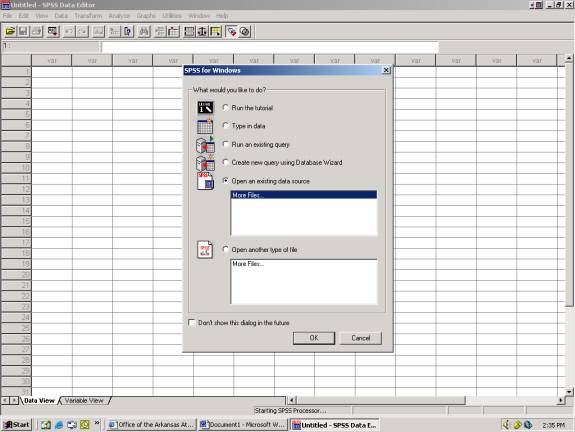This screenshot has width=575, height=432.
Task: Click the cell editor input bar above the grid
Action: coord(270,47)
